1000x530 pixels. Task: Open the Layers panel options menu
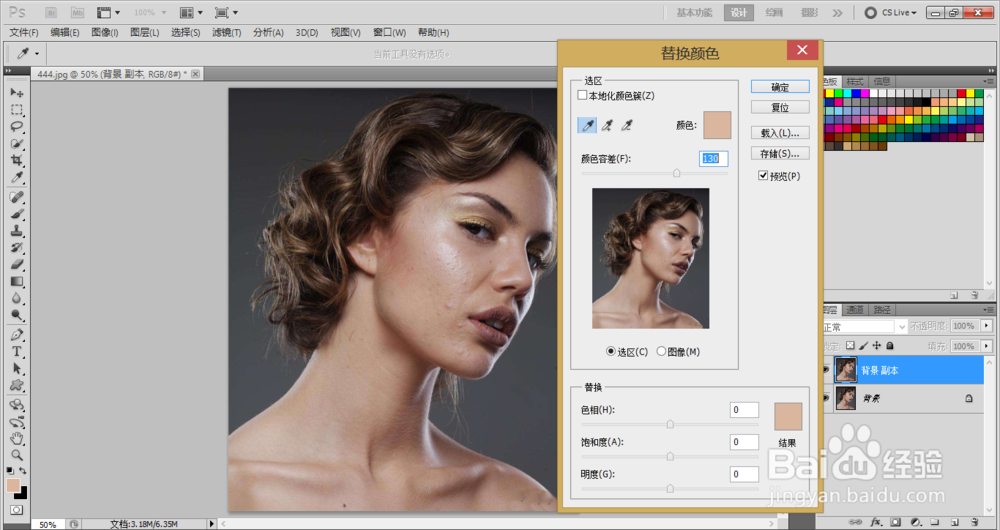tap(989, 310)
